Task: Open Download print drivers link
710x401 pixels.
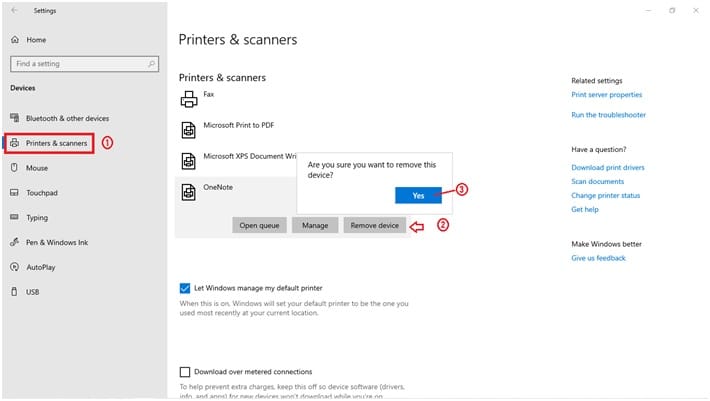Action: [608, 167]
